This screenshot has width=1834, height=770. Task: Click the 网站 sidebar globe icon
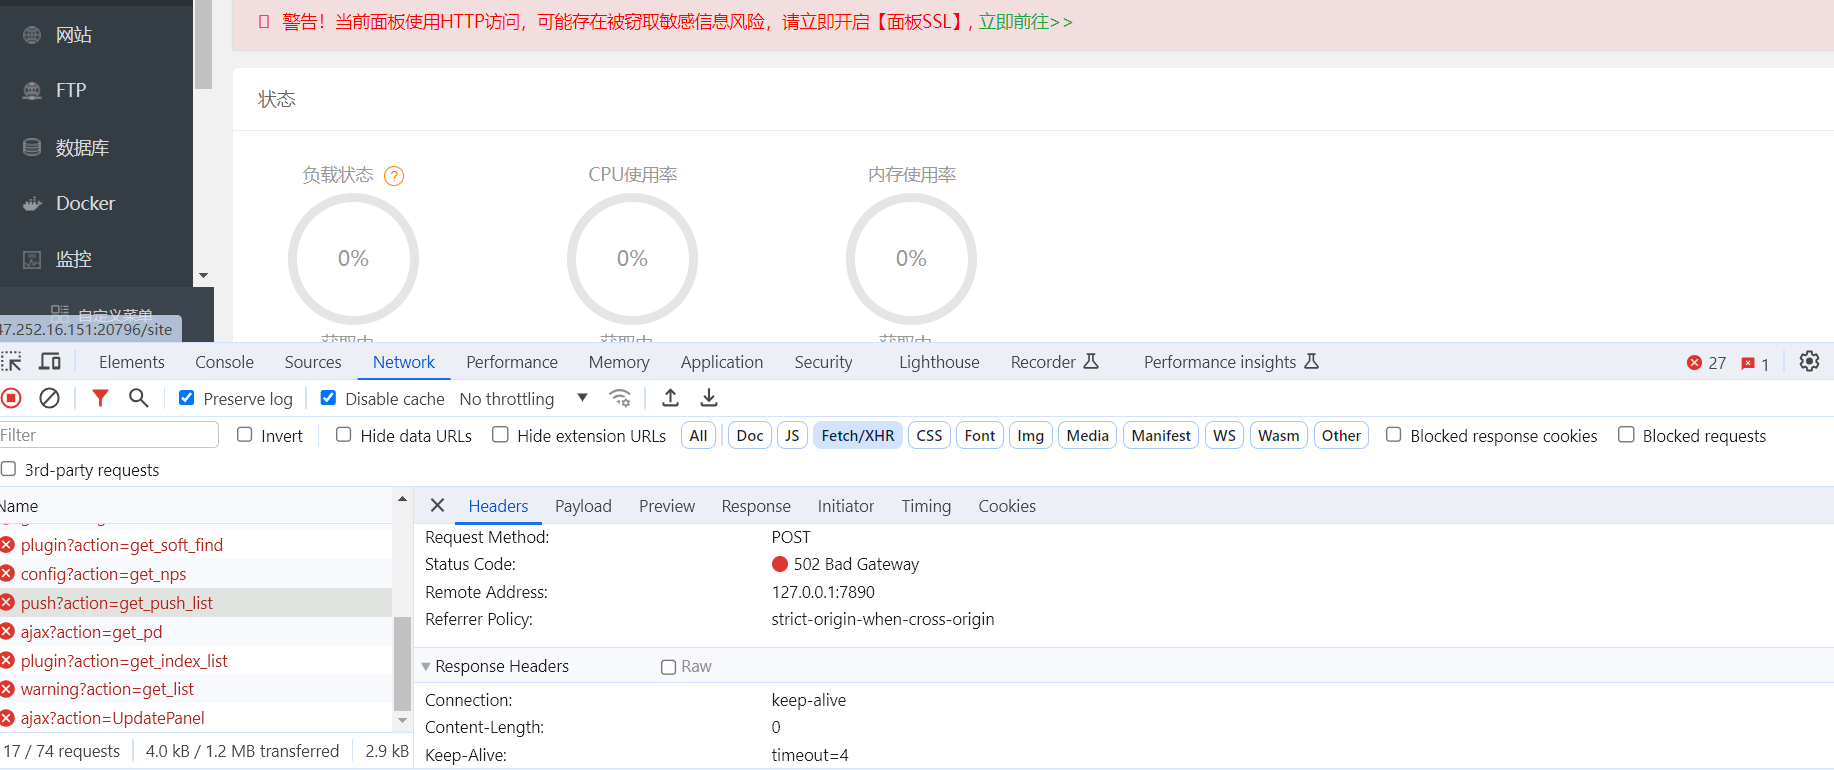(32, 35)
